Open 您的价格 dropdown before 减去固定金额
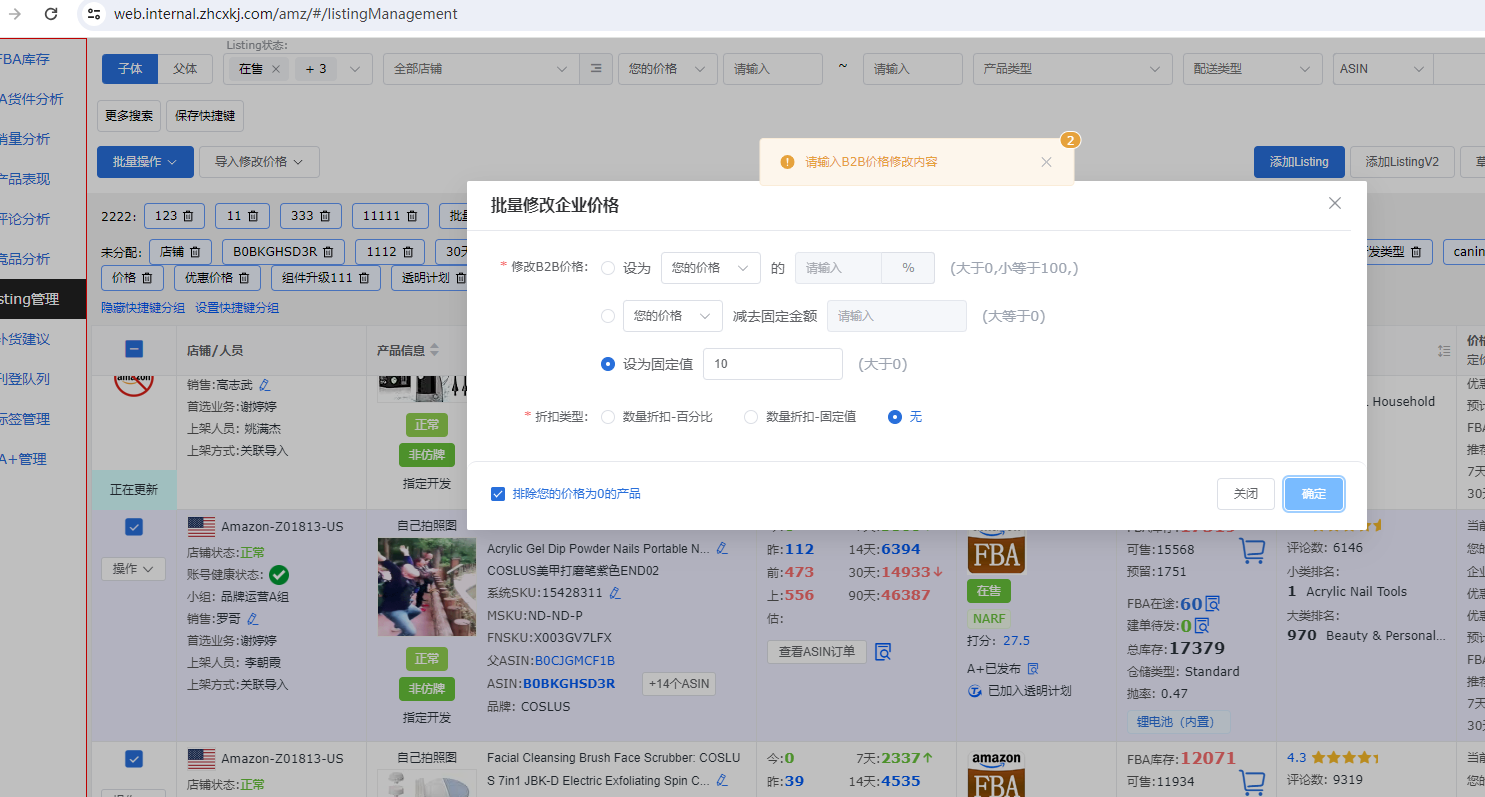 672,316
